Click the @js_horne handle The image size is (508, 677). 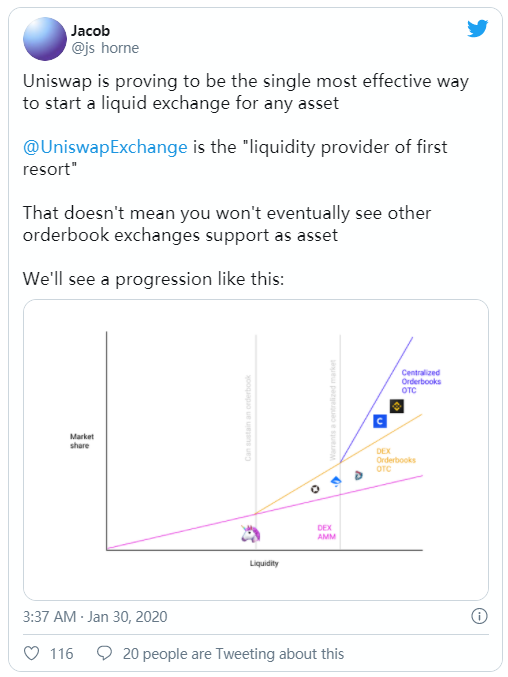105,47
